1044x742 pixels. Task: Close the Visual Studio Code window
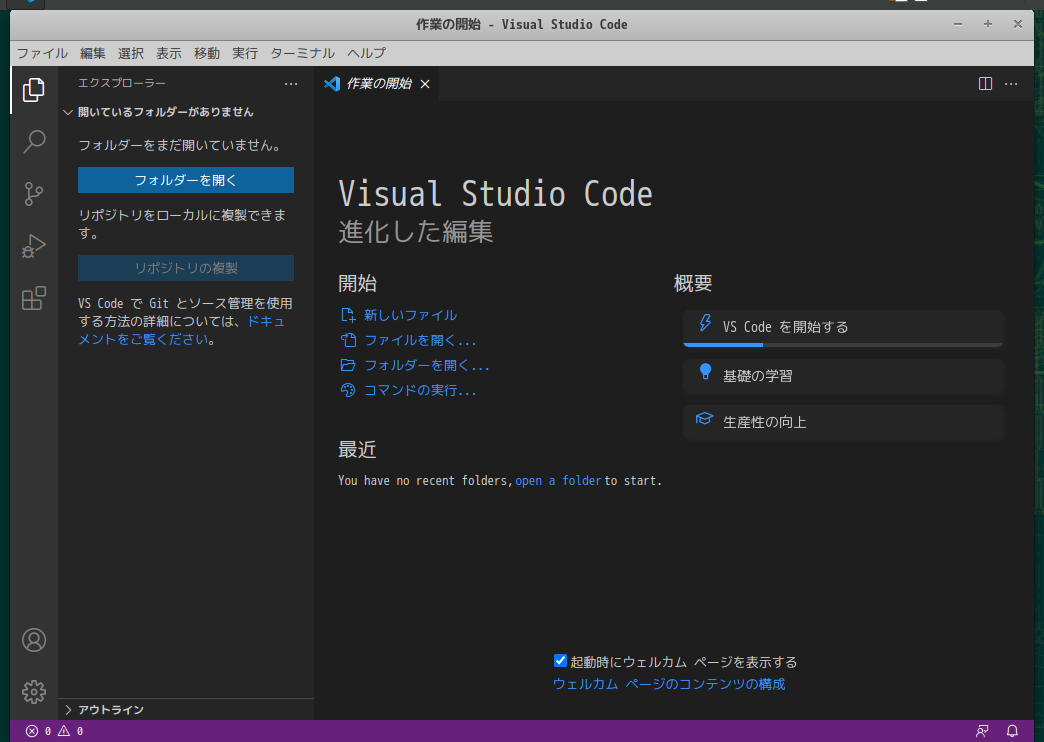tap(1018, 24)
